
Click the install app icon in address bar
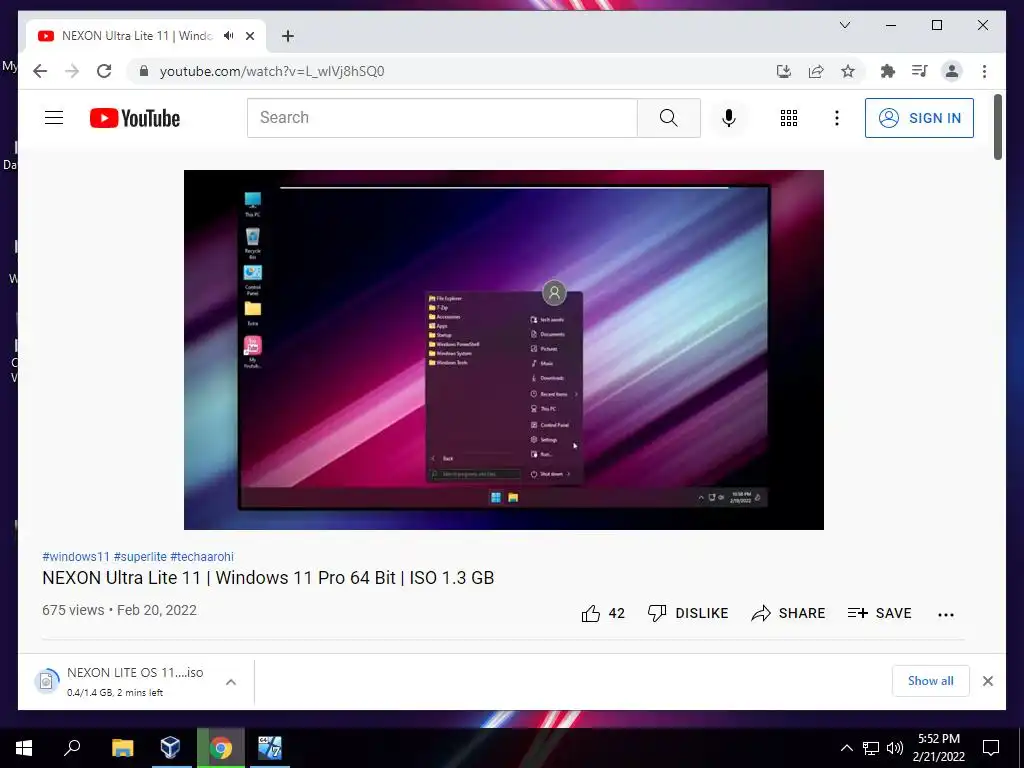[x=784, y=71]
